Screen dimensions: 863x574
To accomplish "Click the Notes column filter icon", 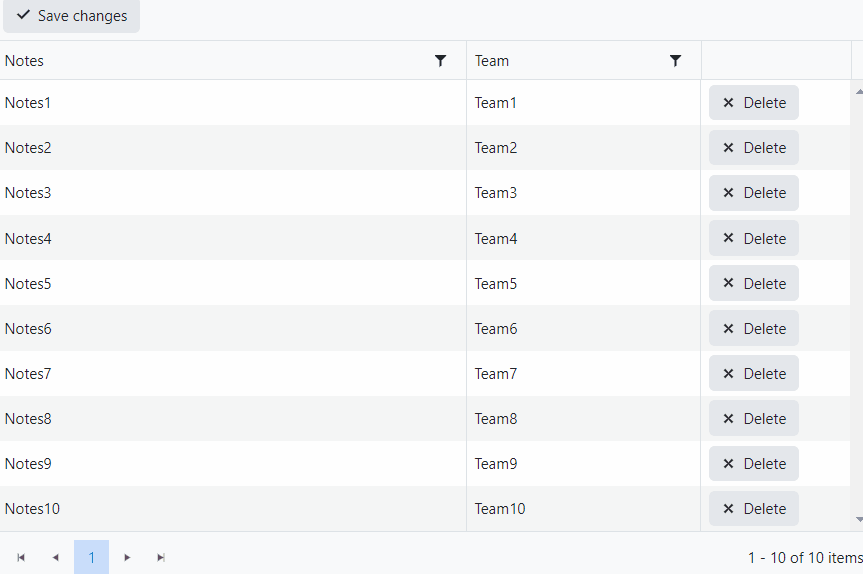I will point(440,61).
